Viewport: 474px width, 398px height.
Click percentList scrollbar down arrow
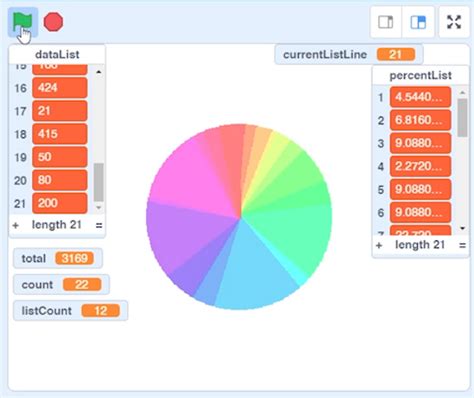pyautogui.click(x=462, y=228)
